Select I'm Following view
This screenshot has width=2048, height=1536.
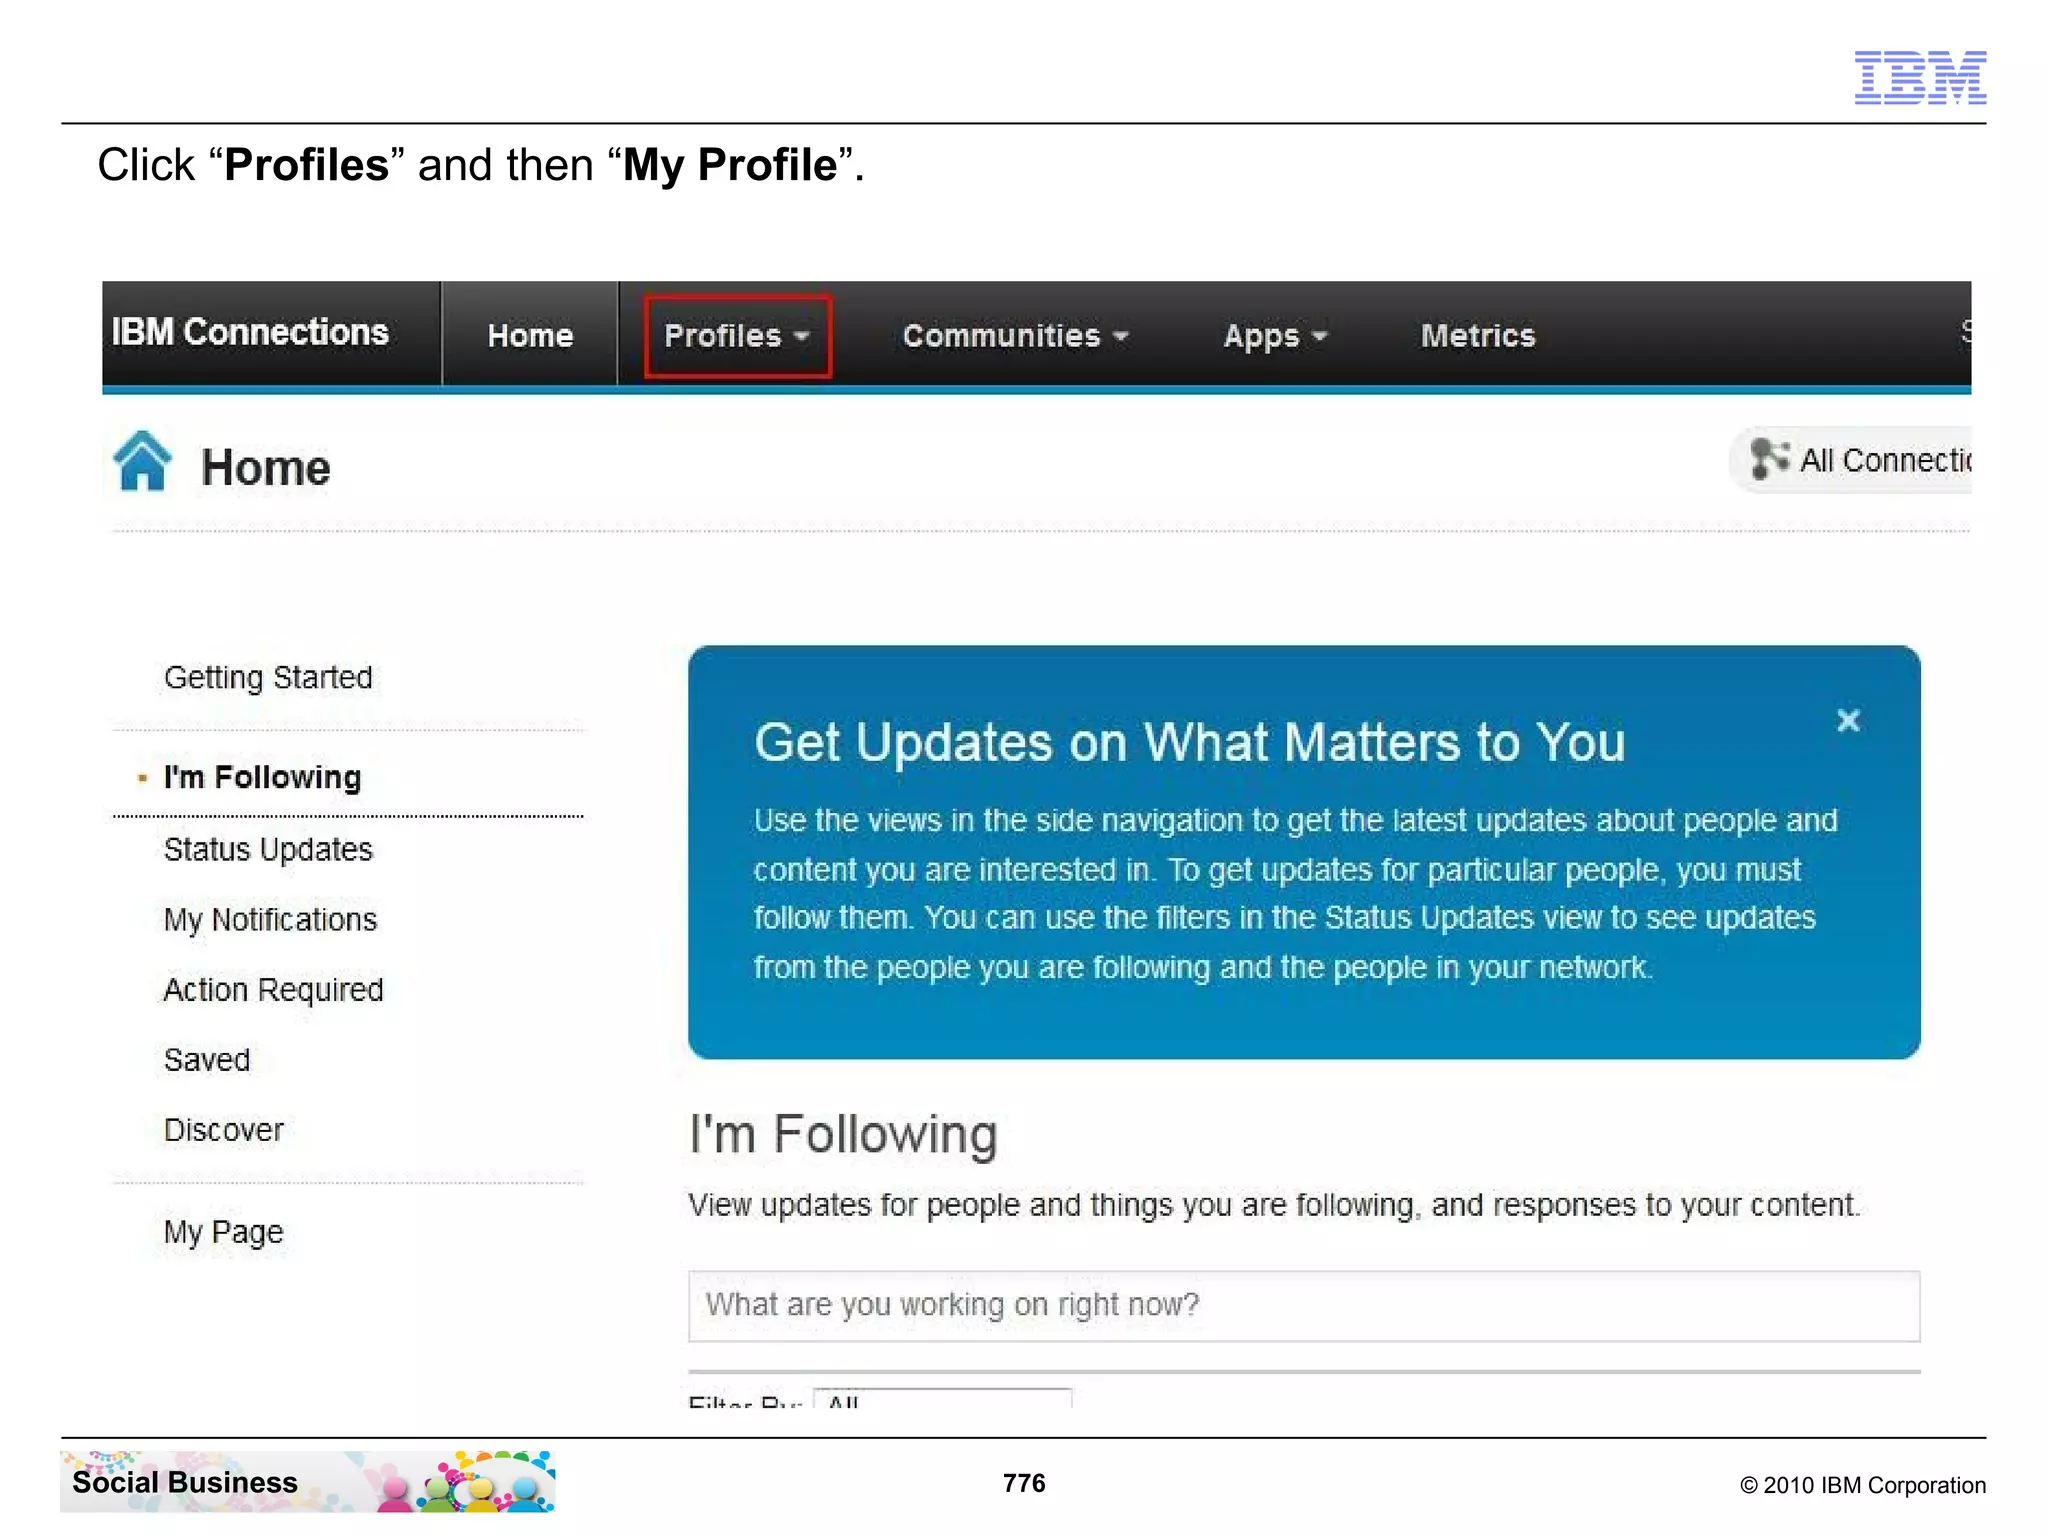point(262,777)
